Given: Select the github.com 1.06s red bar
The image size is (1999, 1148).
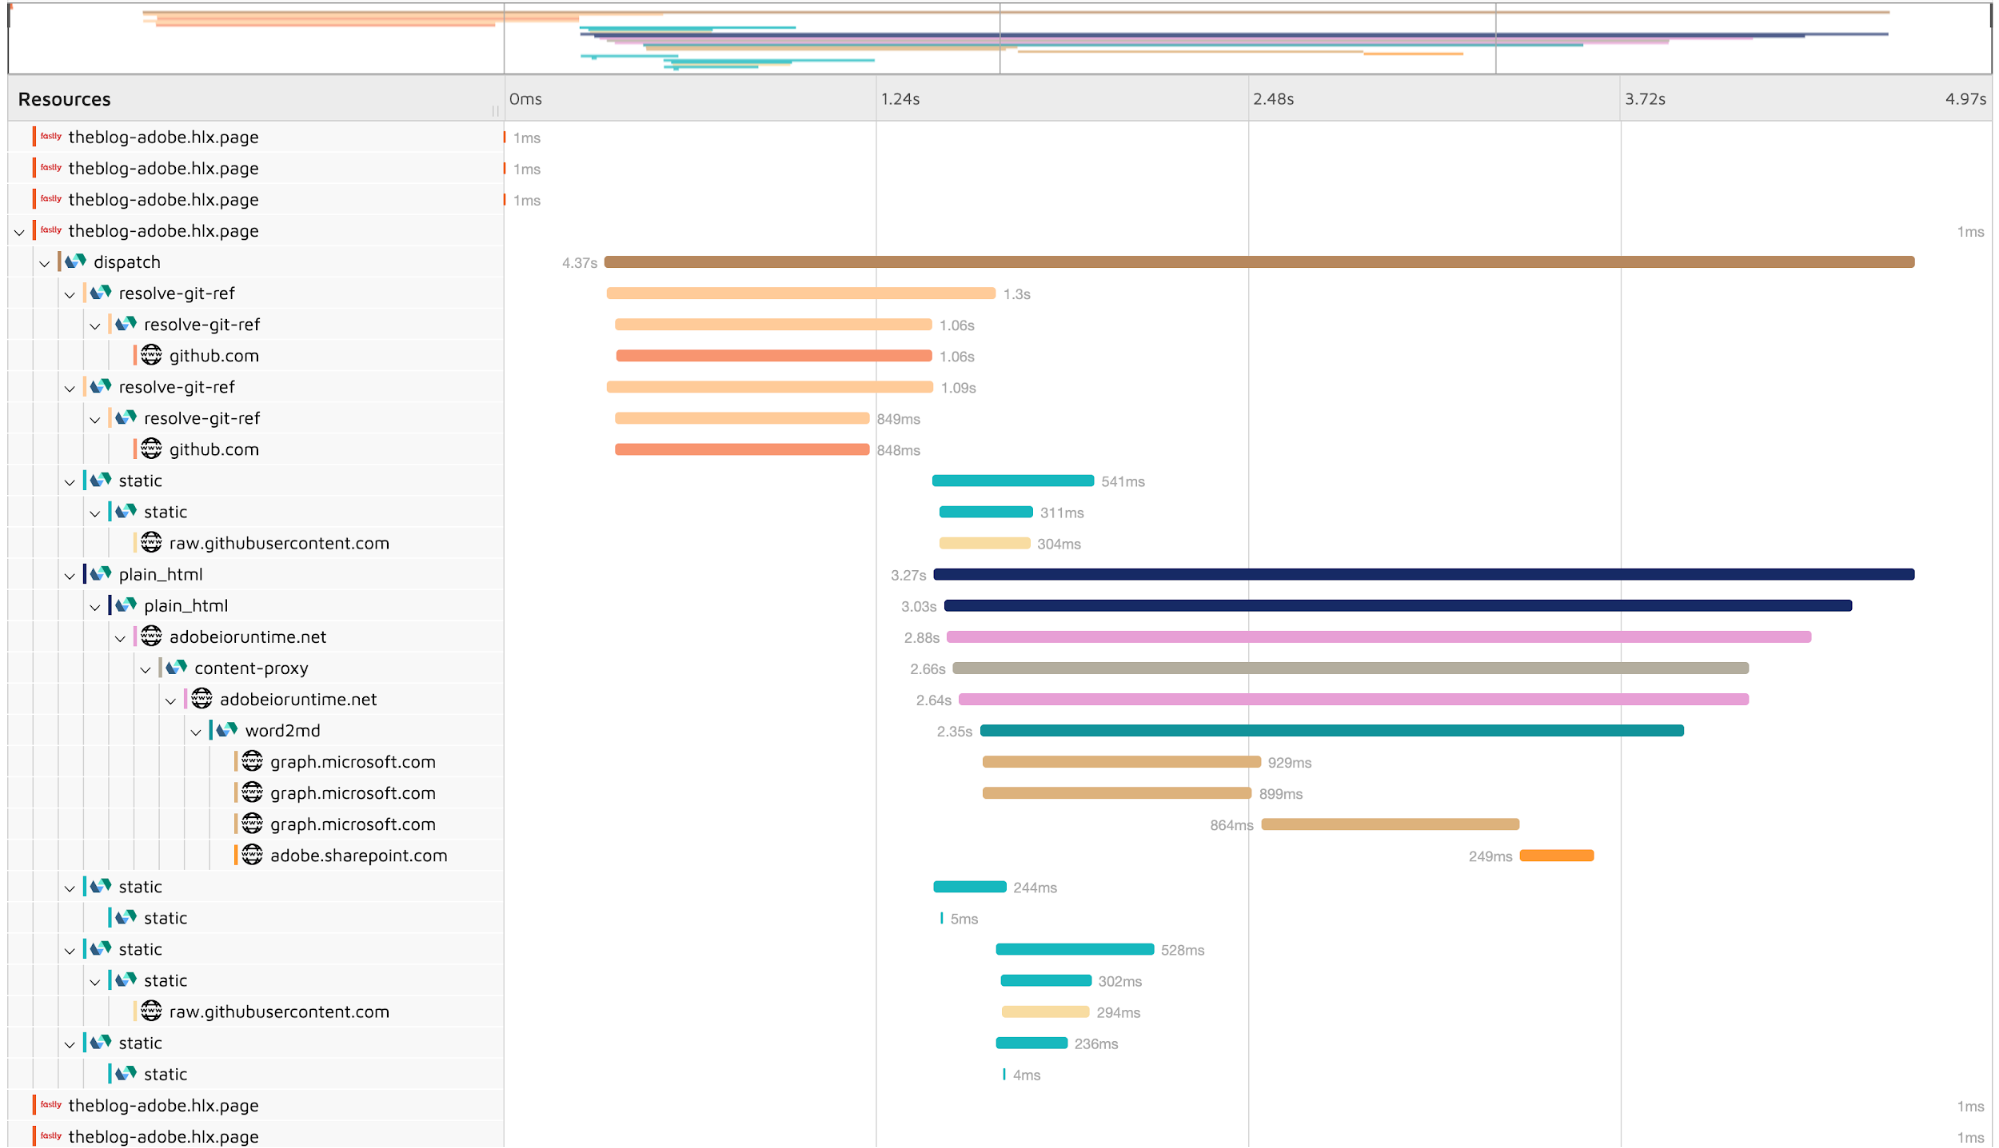Looking at the screenshot, I should point(774,355).
